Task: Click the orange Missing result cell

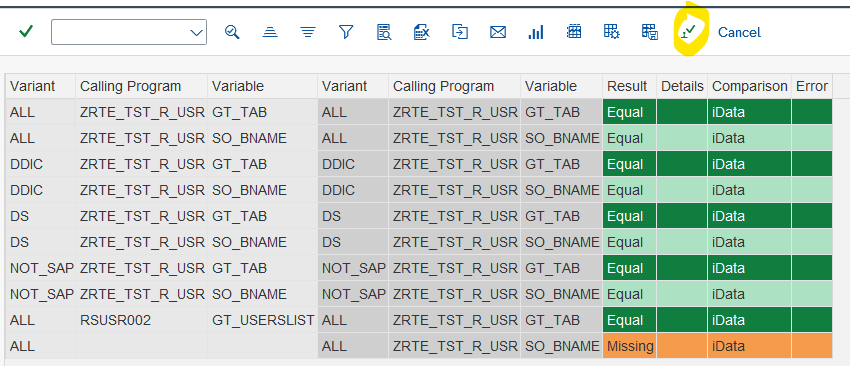Action: [x=629, y=346]
